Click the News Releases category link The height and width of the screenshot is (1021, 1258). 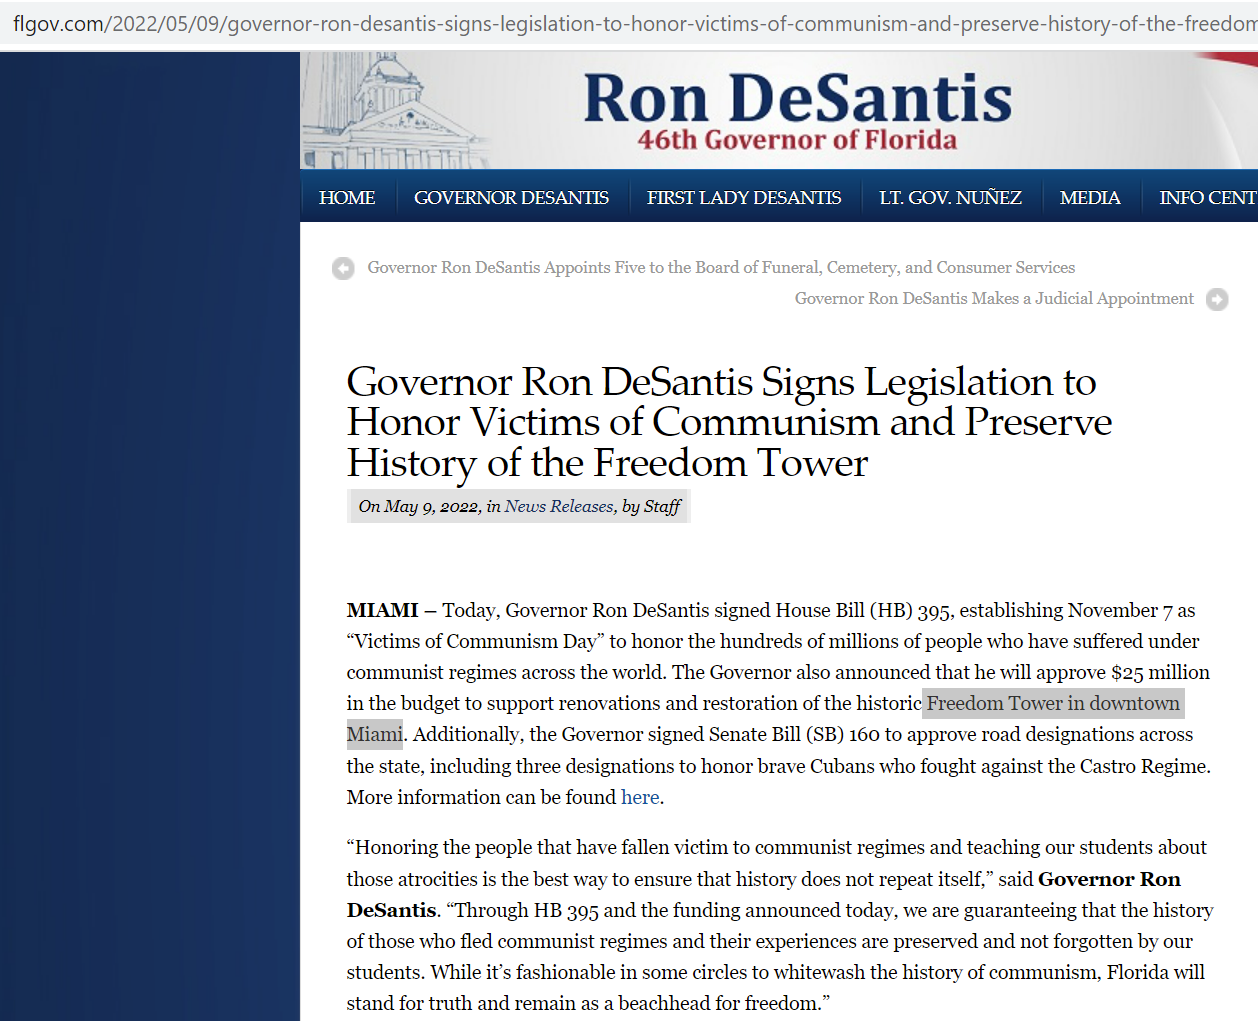pos(559,507)
